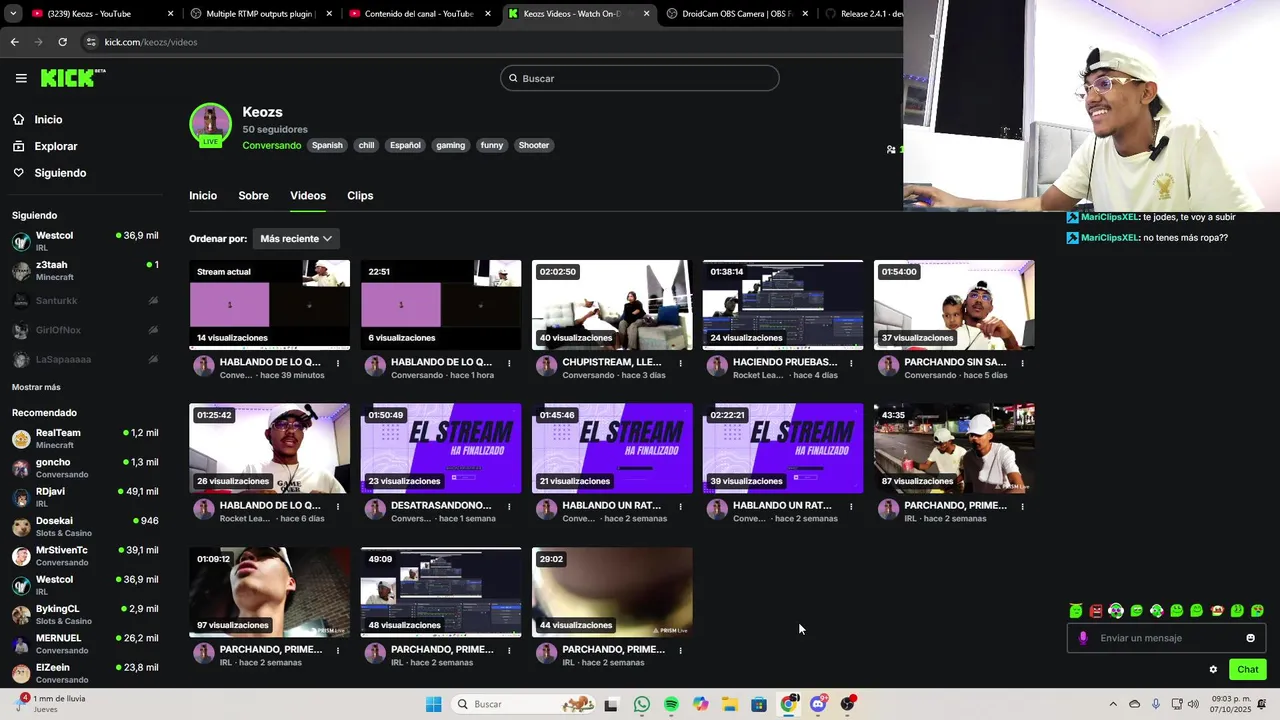Expand Mostrar más in following list

point(36,387)
